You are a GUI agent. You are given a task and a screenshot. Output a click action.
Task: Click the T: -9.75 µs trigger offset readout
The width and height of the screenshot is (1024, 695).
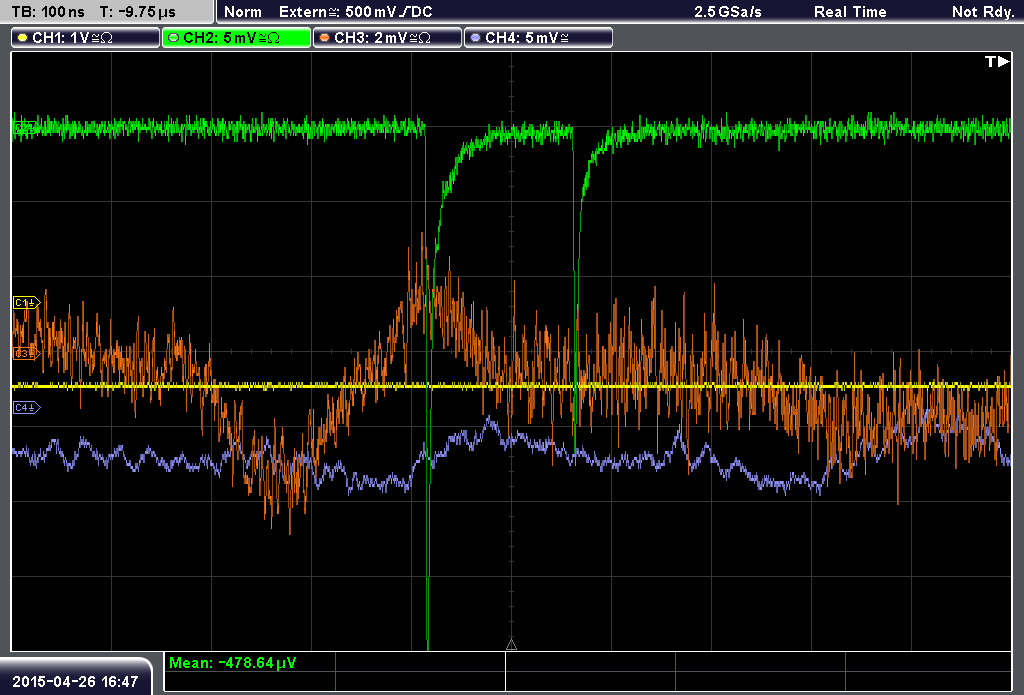(x=137, y=12)
